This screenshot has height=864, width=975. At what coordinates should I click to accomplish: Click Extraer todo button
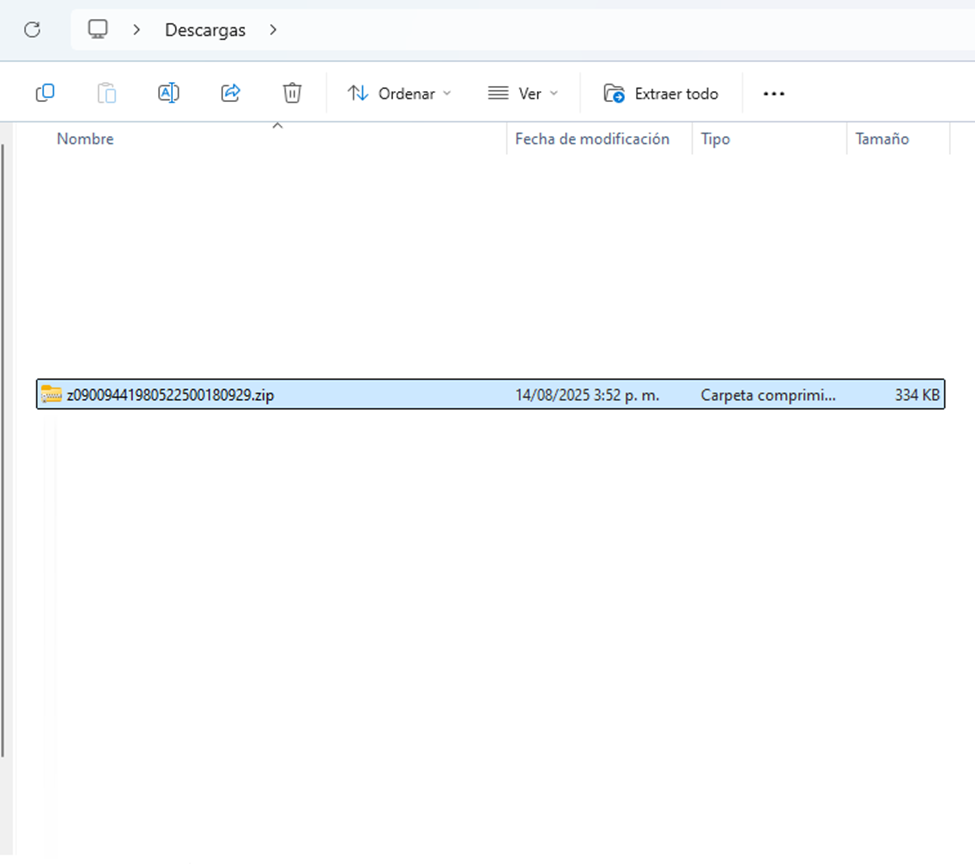pyautogui.click(x=661, y=93)
